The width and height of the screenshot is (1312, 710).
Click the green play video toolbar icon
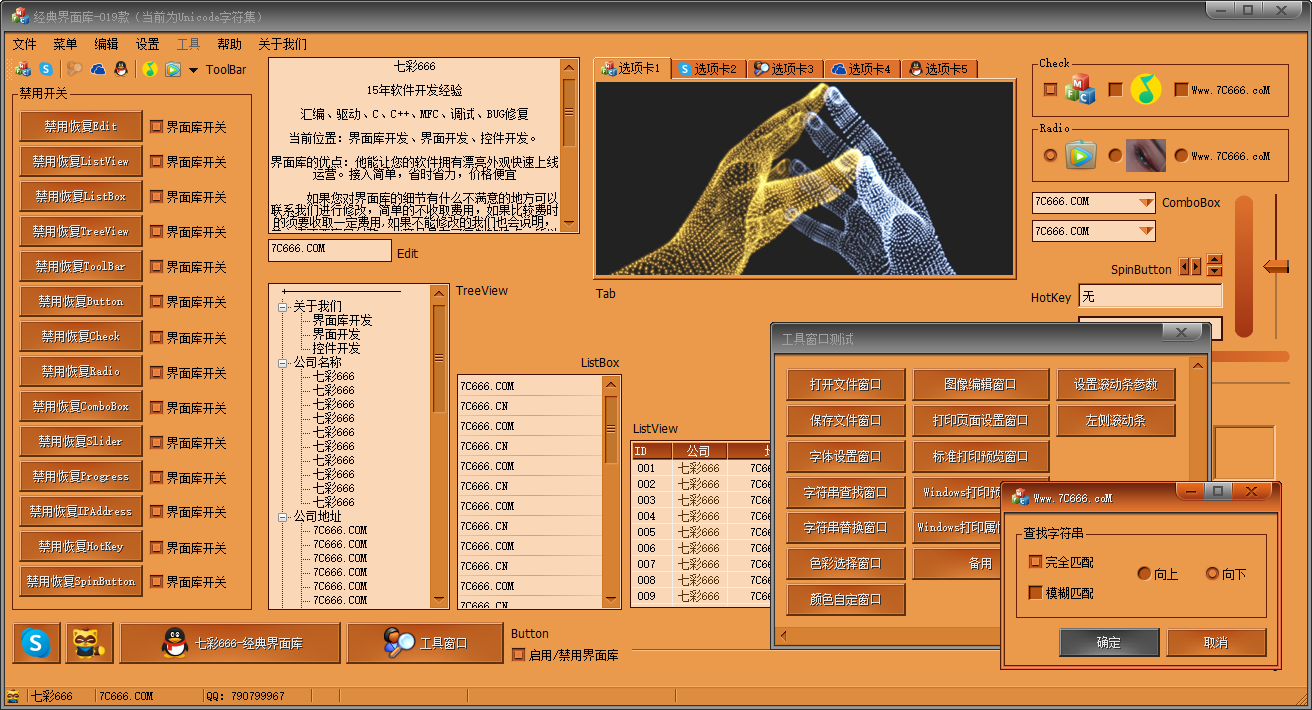pos(173,69)
